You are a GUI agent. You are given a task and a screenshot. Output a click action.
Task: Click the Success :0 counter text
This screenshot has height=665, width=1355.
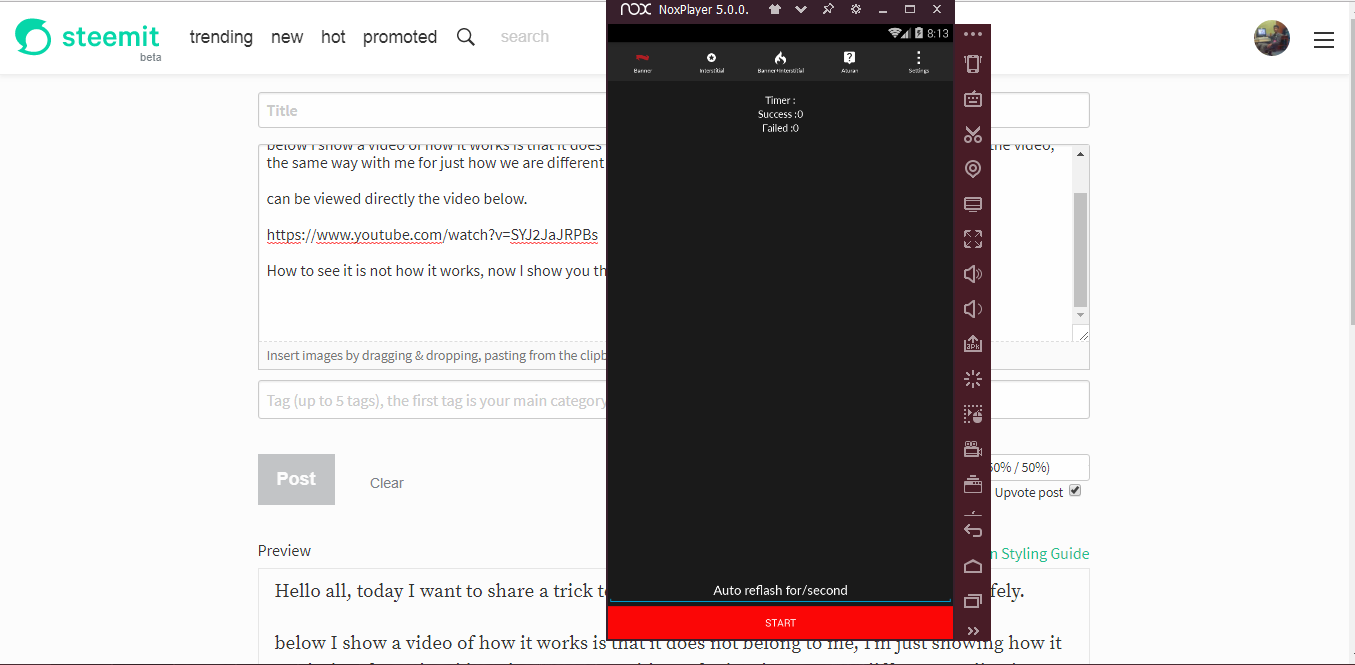click(780, 114)
